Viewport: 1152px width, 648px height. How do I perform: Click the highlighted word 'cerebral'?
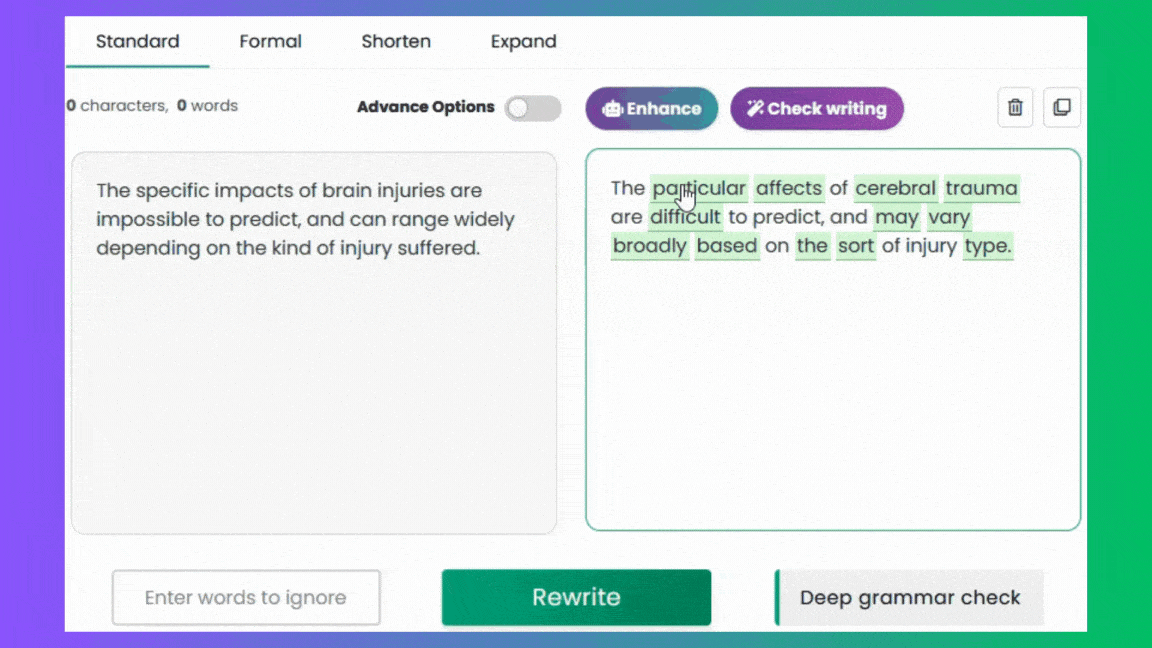(x=896, y=188)
